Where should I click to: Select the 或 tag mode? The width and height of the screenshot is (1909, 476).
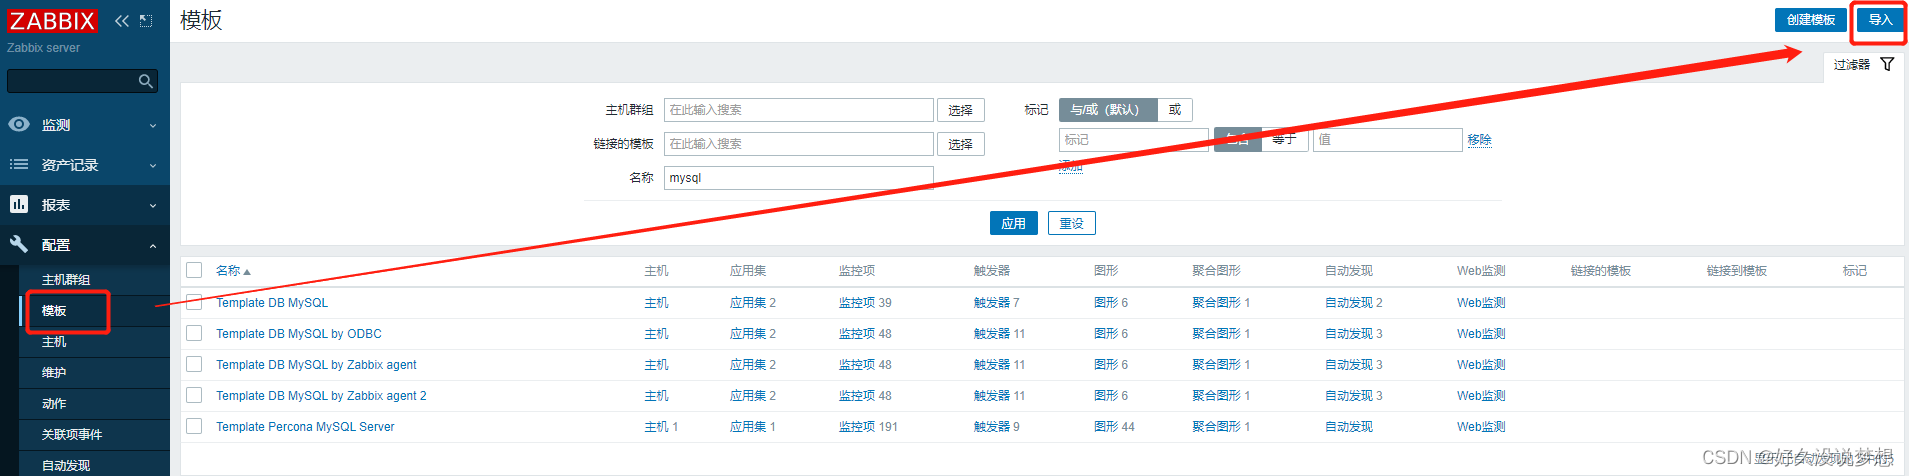pos(1175,110)
